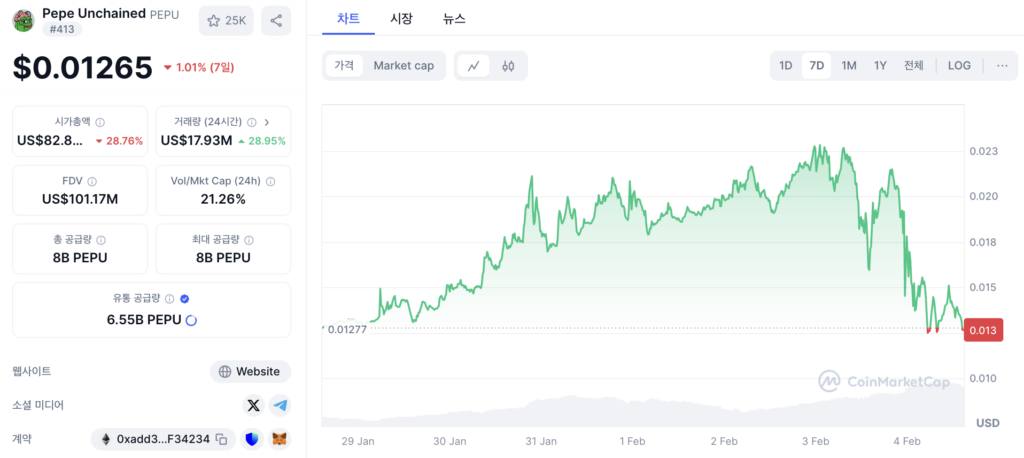Set chart range to 전체

(x=914, y=65)
